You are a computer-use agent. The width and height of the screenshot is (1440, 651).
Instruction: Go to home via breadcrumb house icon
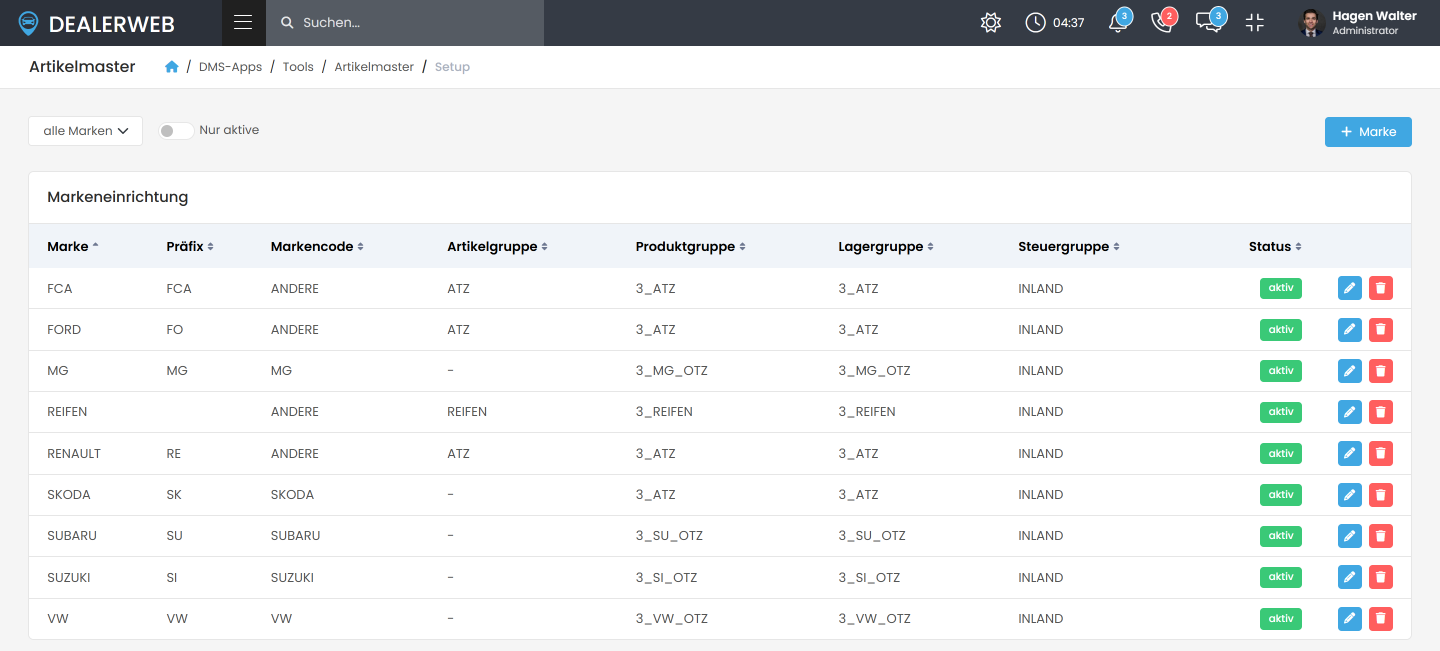172,67
